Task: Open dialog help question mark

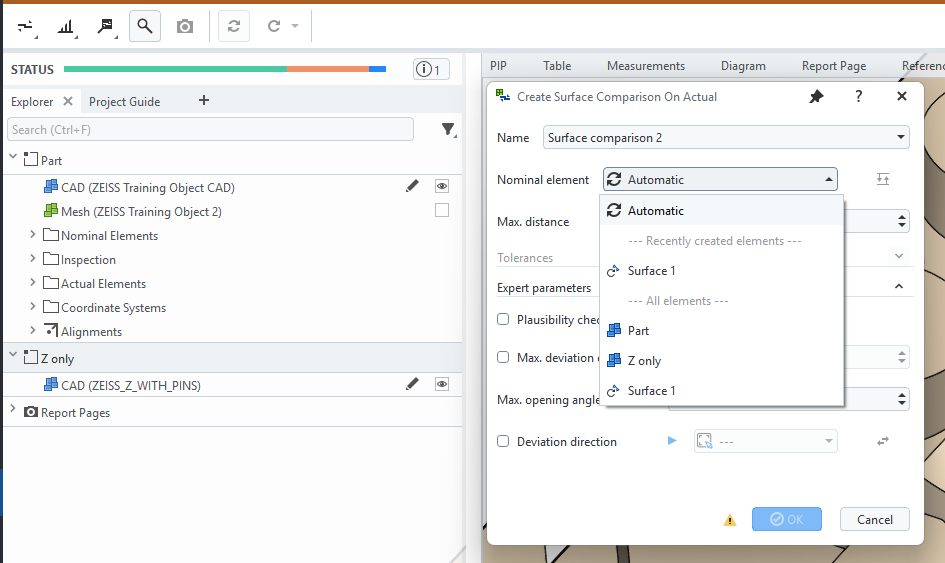Action: [x=858, y=97]
